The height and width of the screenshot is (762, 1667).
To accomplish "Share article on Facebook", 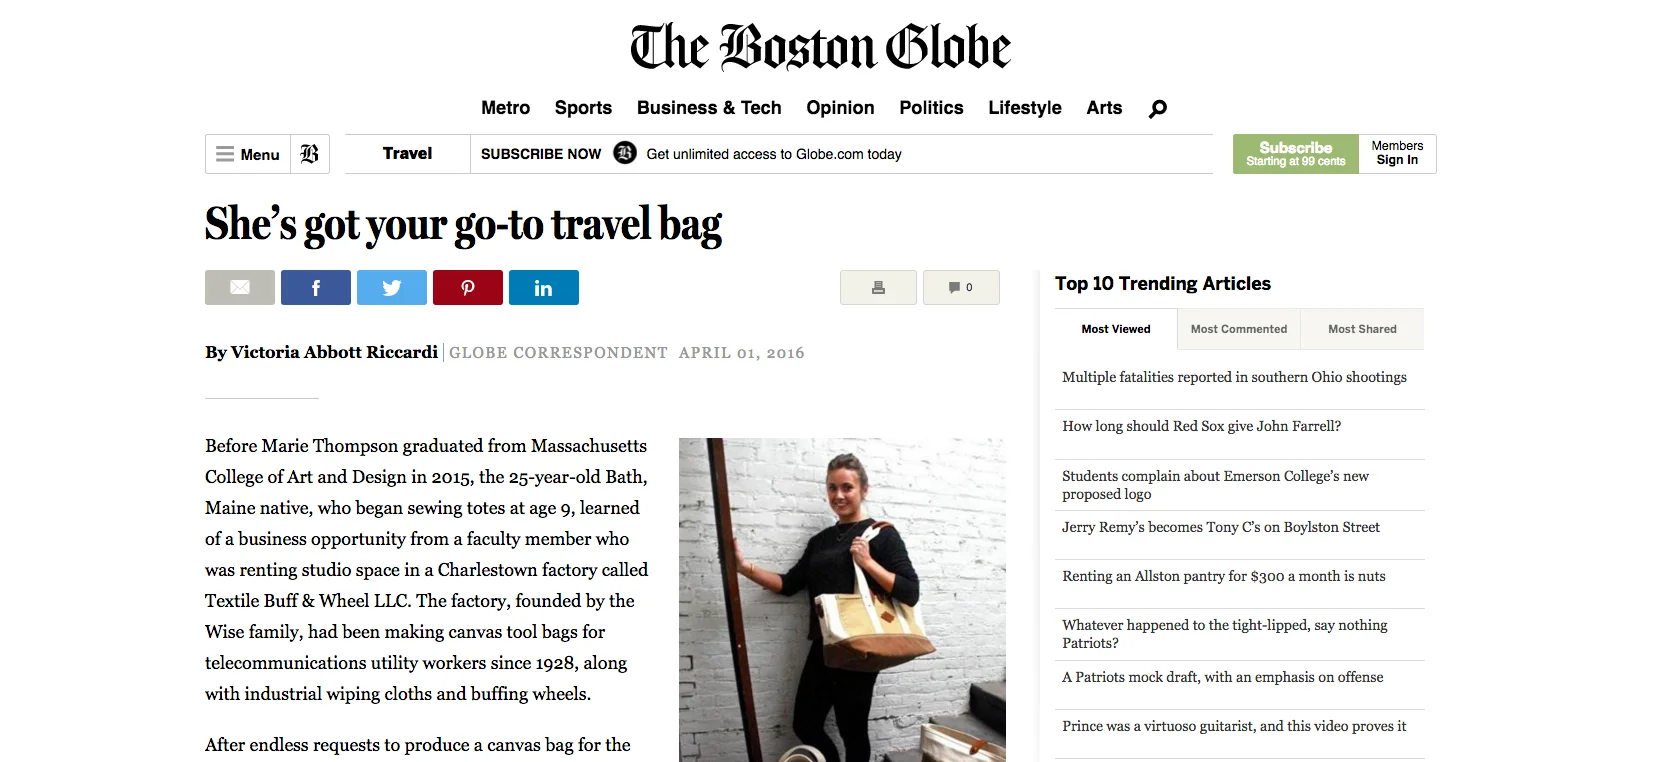I will tap(316, 287).
